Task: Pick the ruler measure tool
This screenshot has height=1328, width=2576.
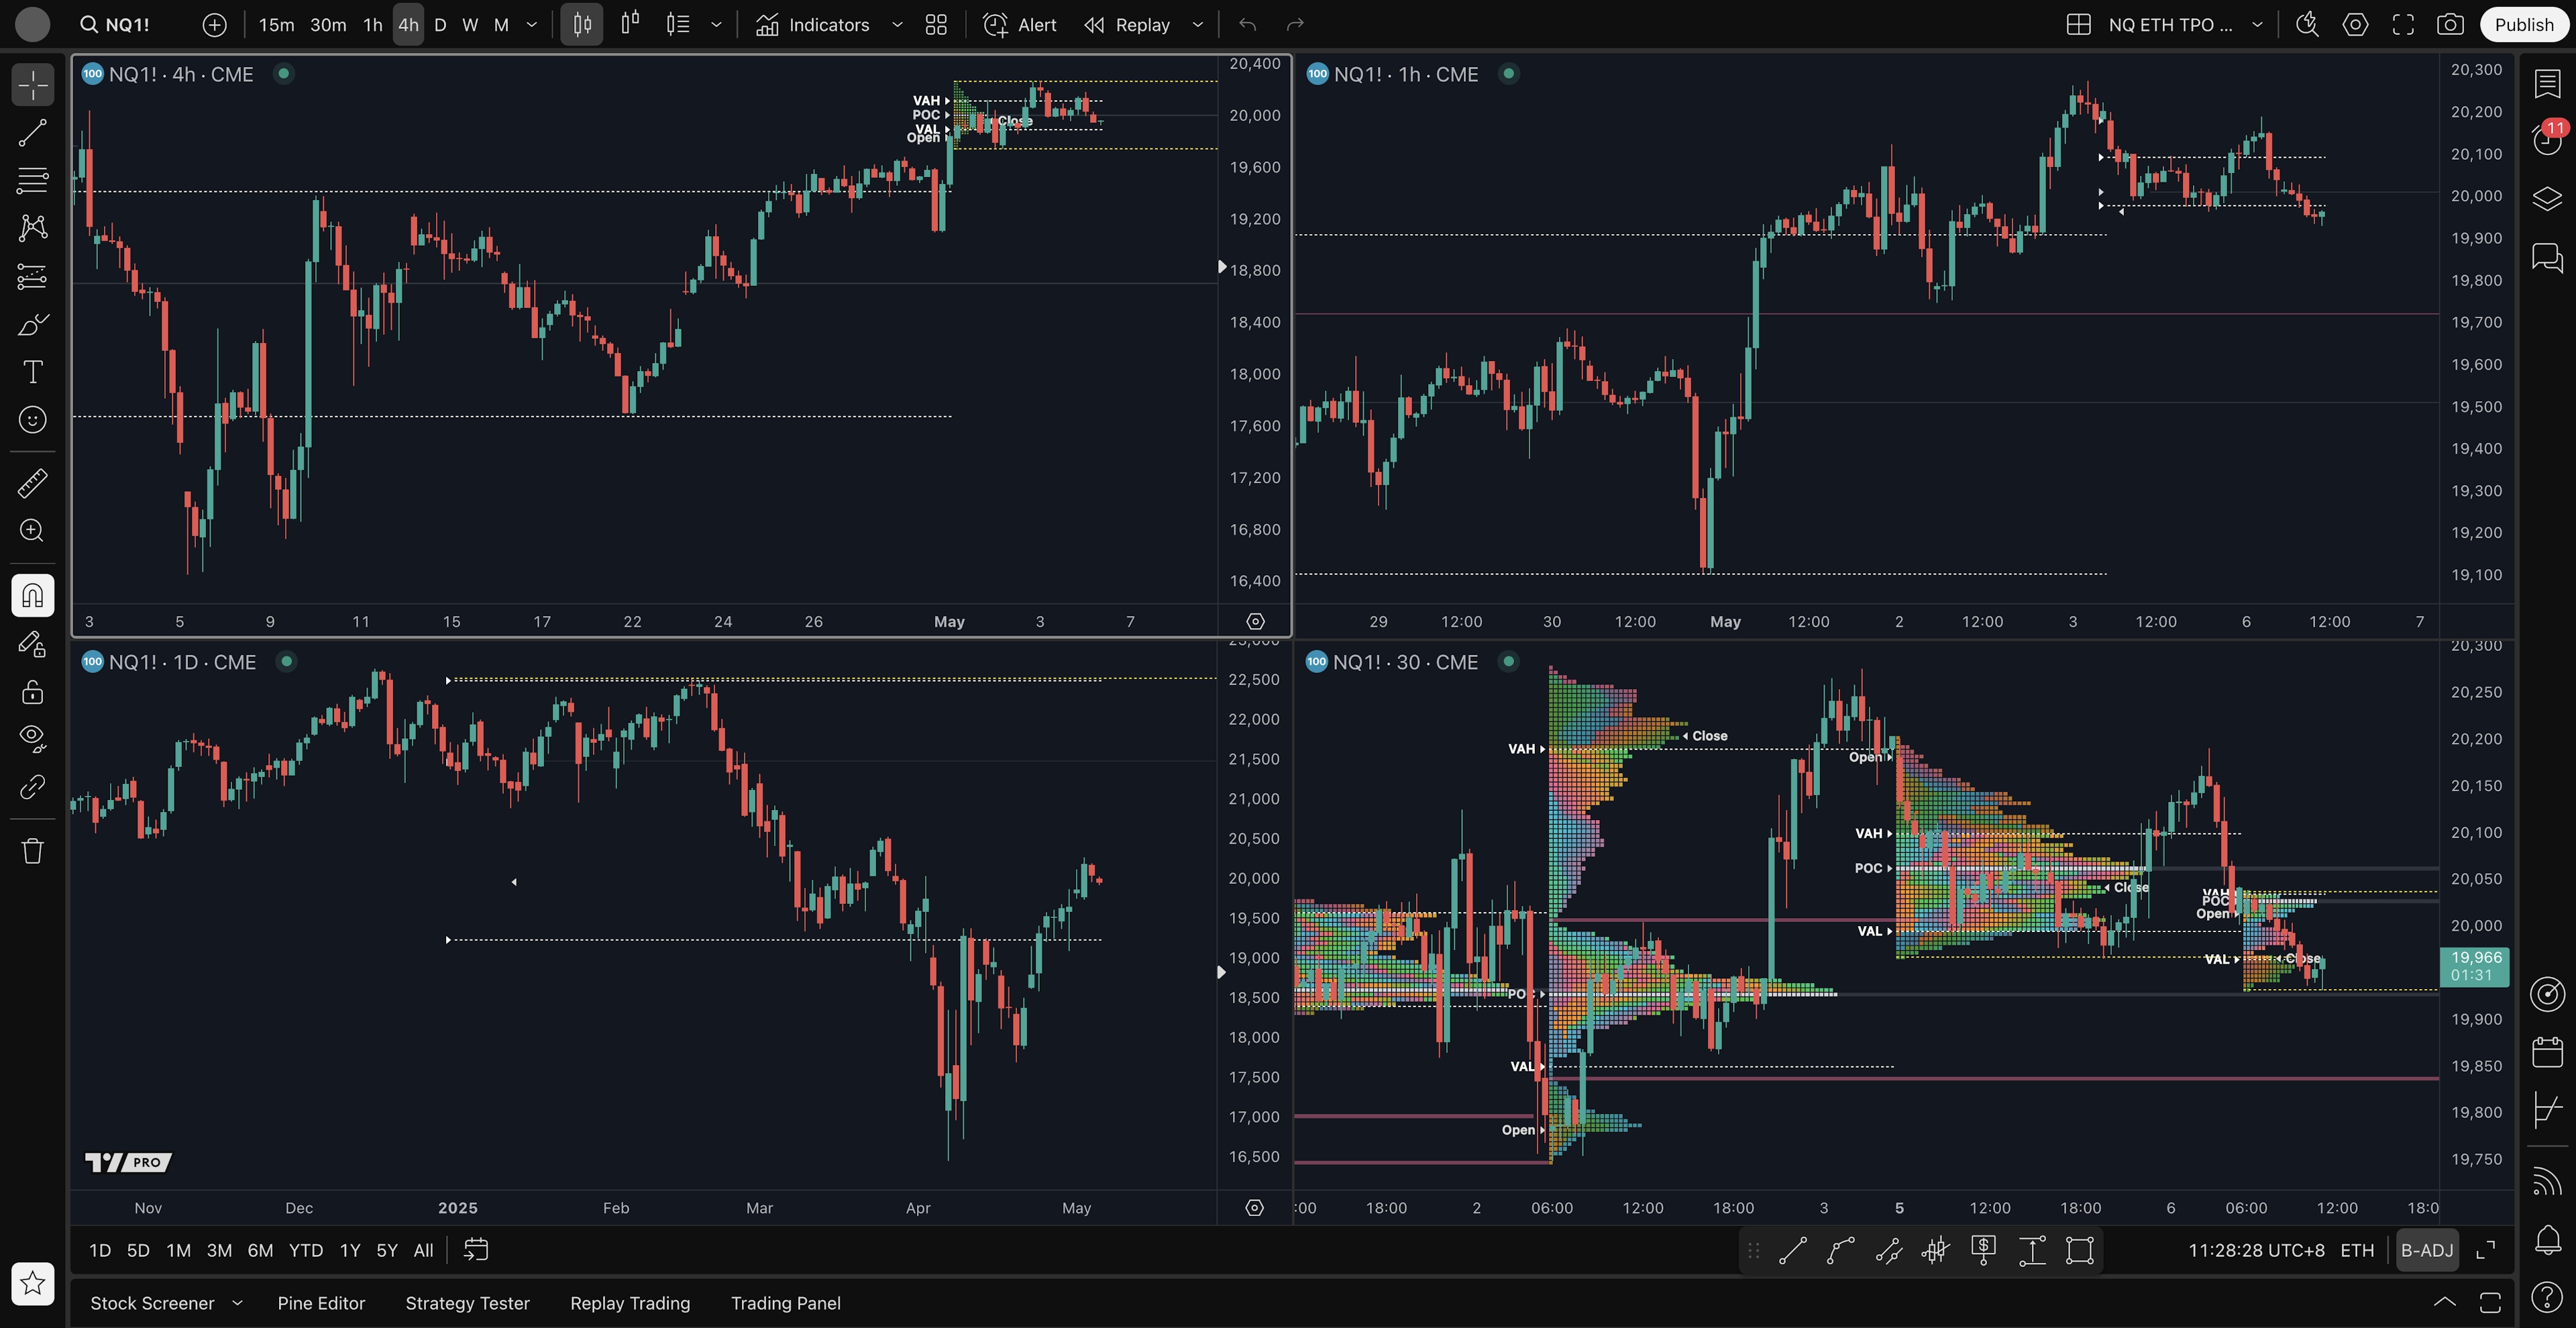Action: coord(32,483)
